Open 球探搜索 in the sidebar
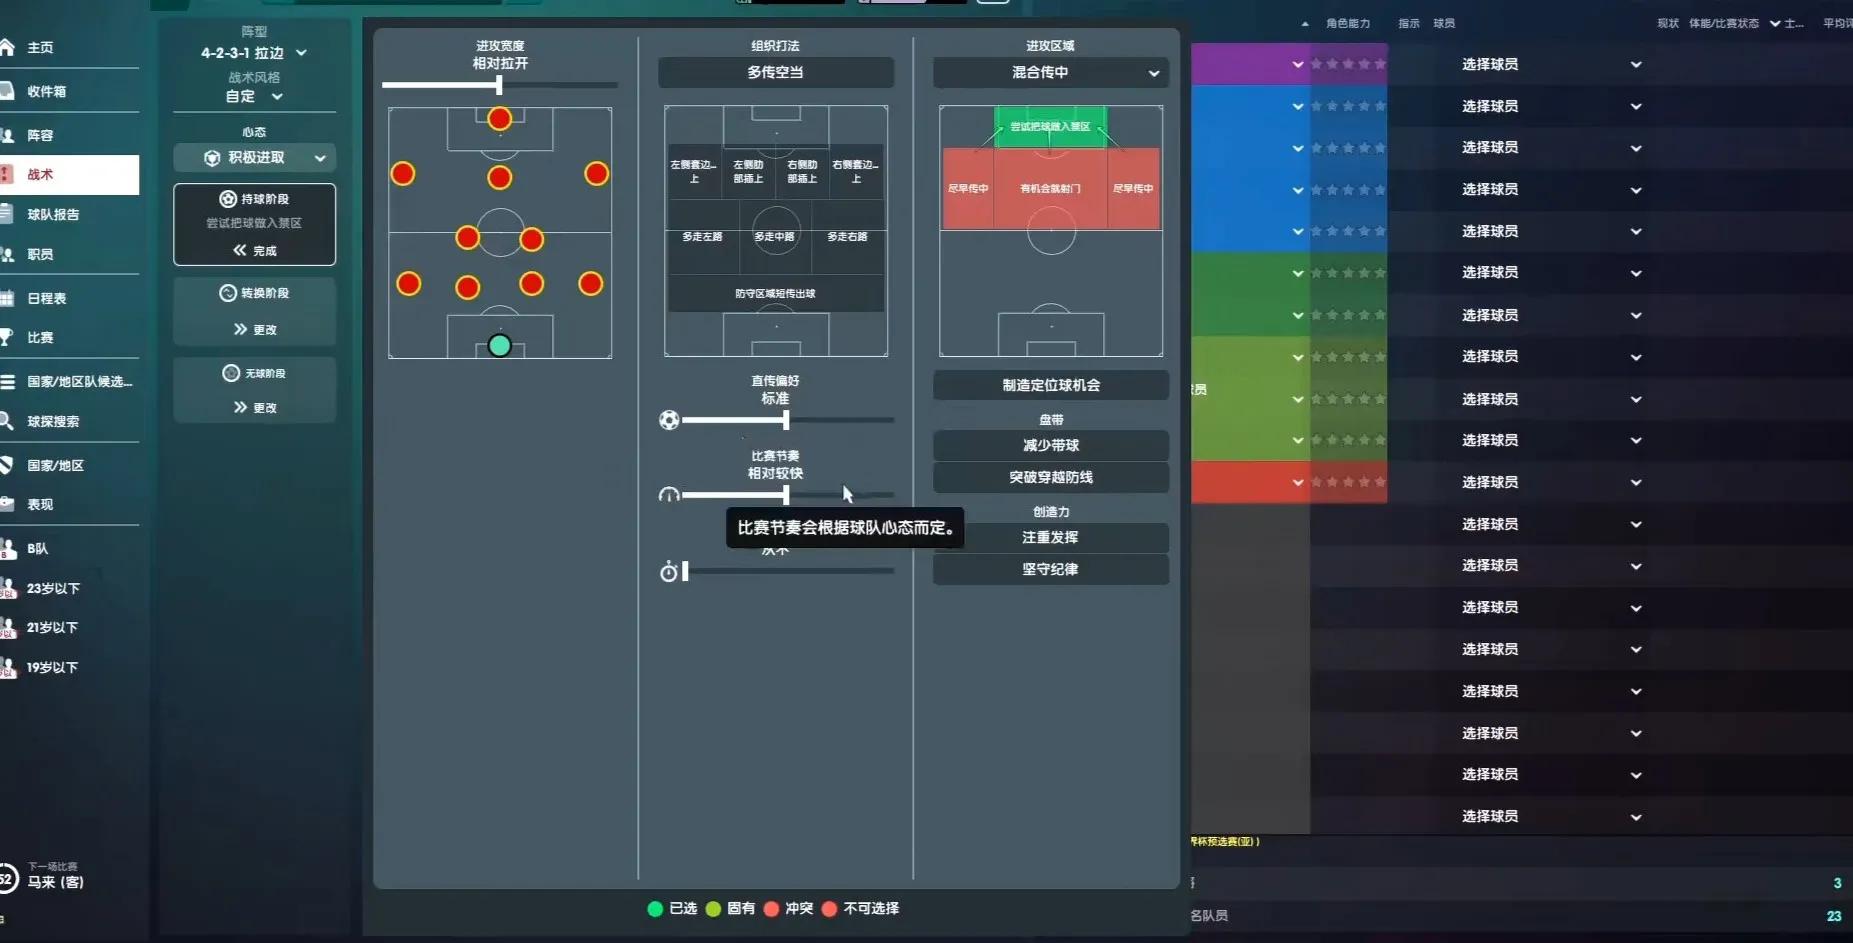 pyautogui.click(x=53, y=422)
